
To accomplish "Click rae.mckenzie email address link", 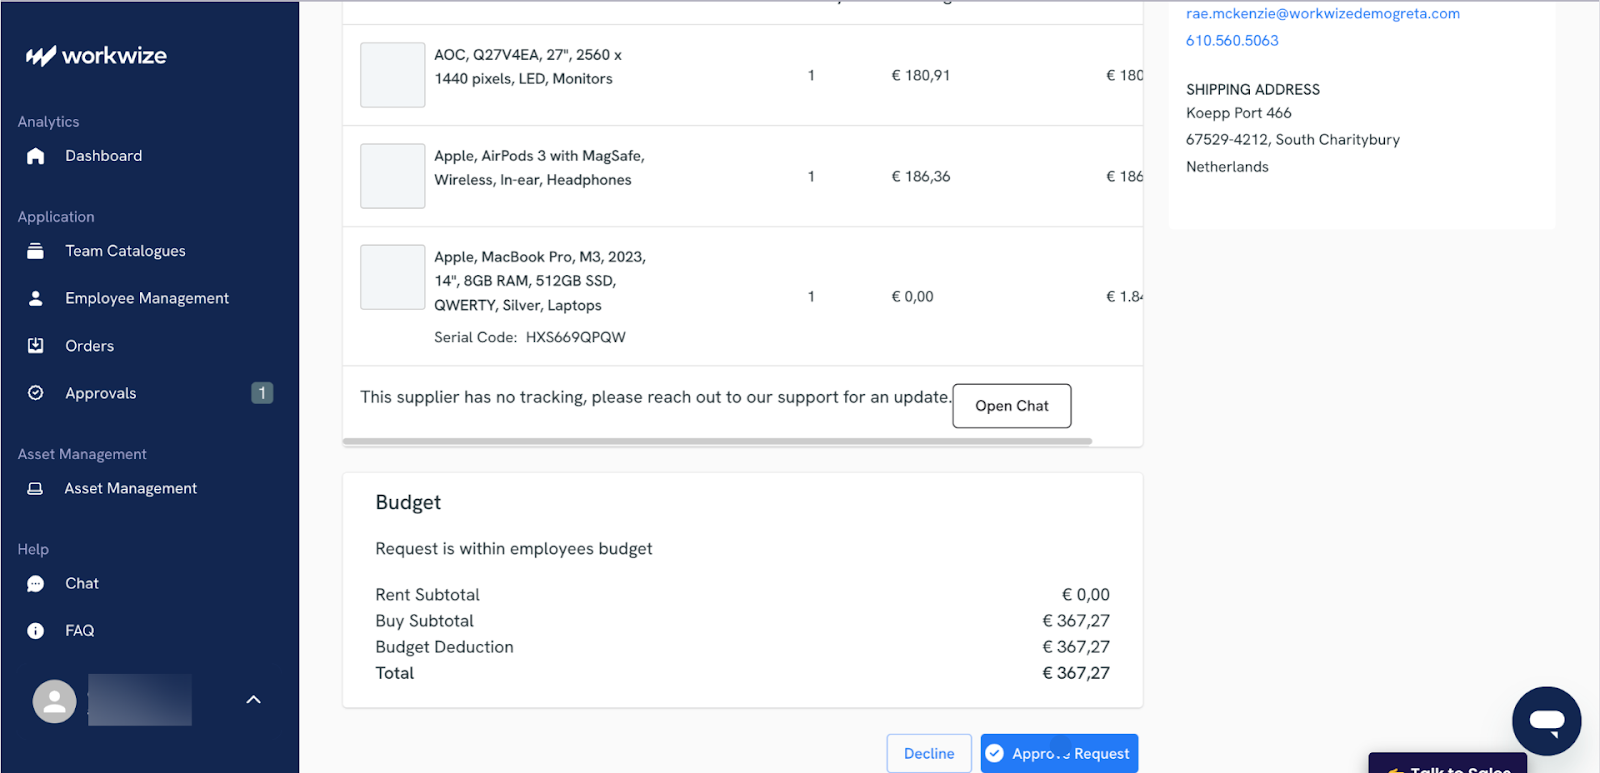I will 1322,14.
